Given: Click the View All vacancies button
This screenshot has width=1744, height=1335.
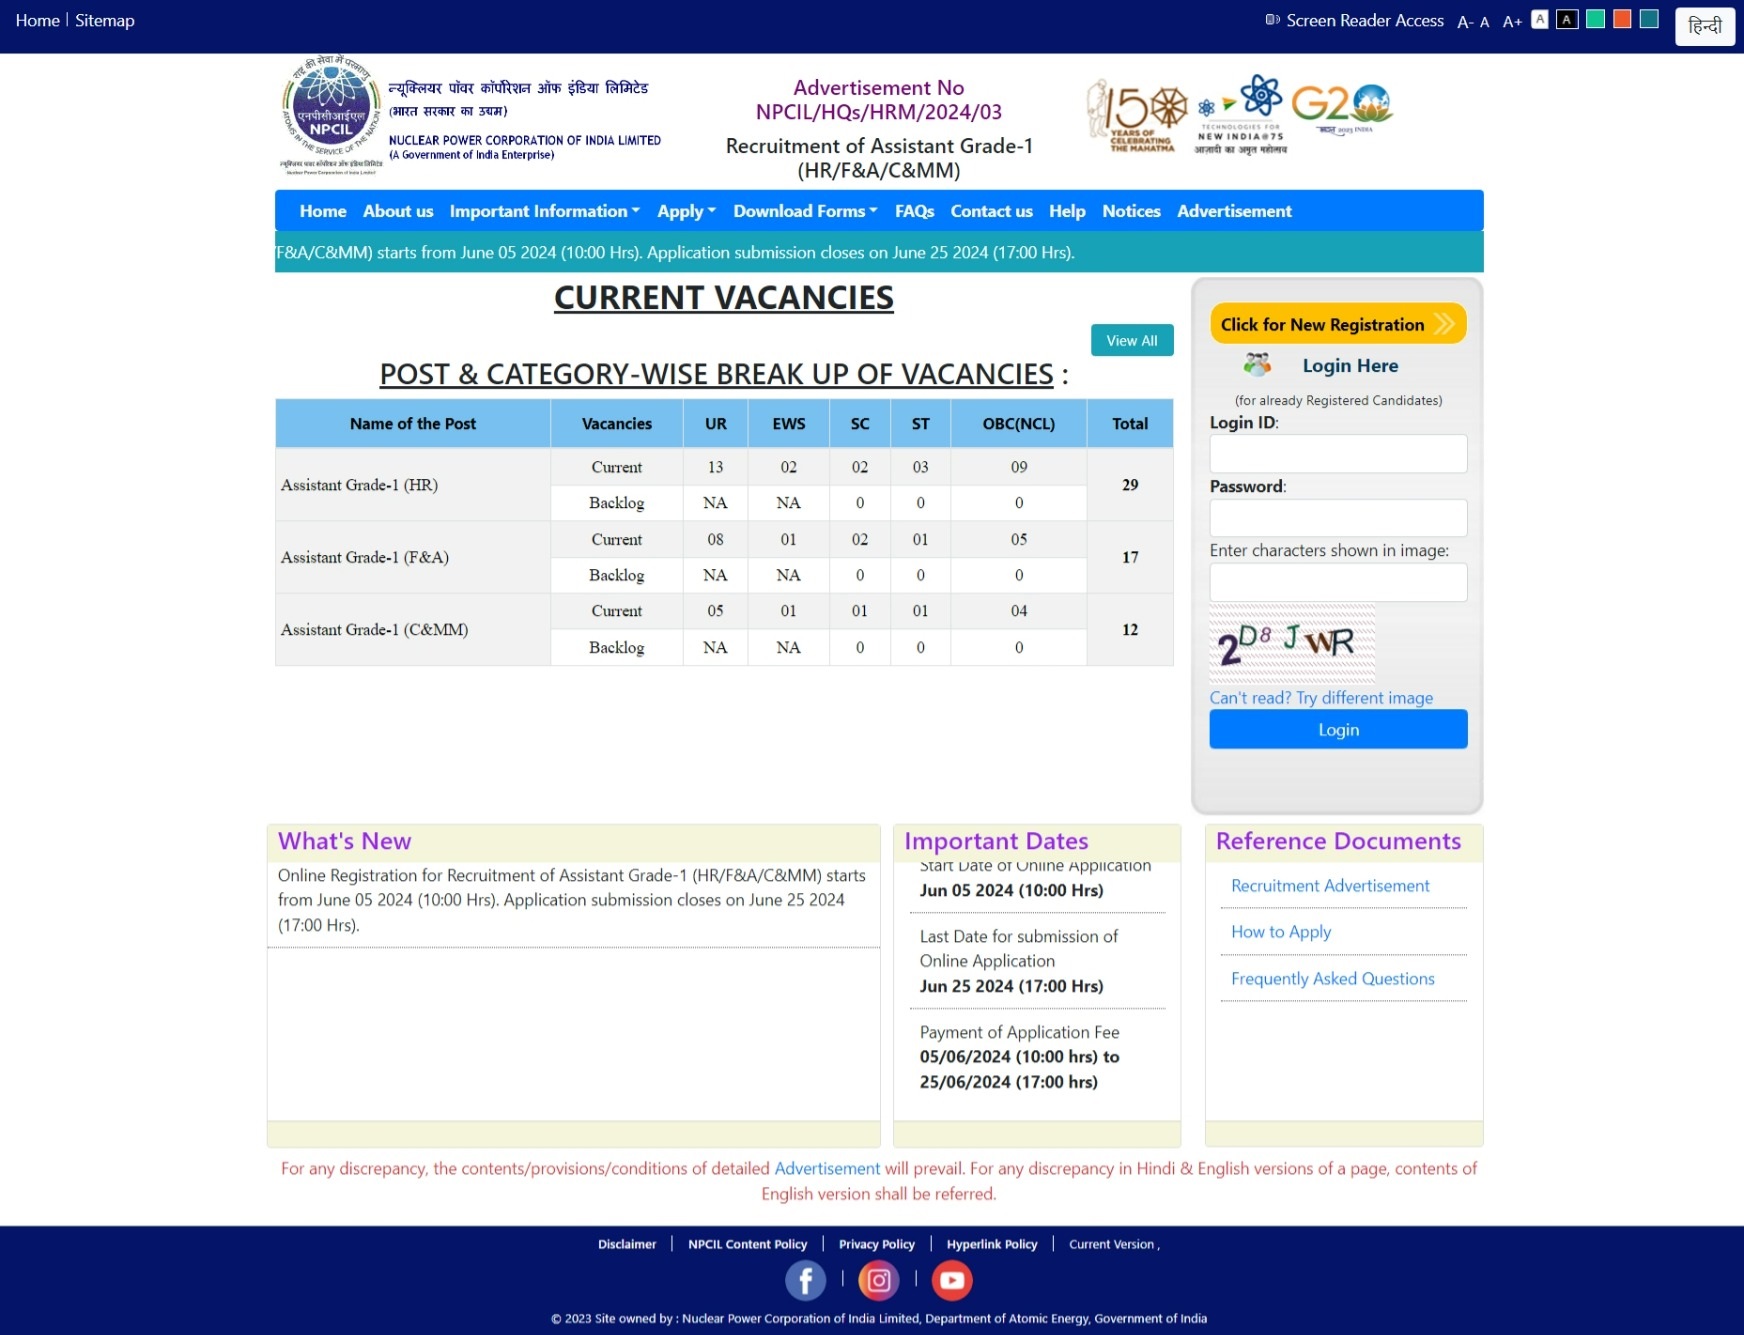Looking at the screenshot, I should pos(1132,340).
